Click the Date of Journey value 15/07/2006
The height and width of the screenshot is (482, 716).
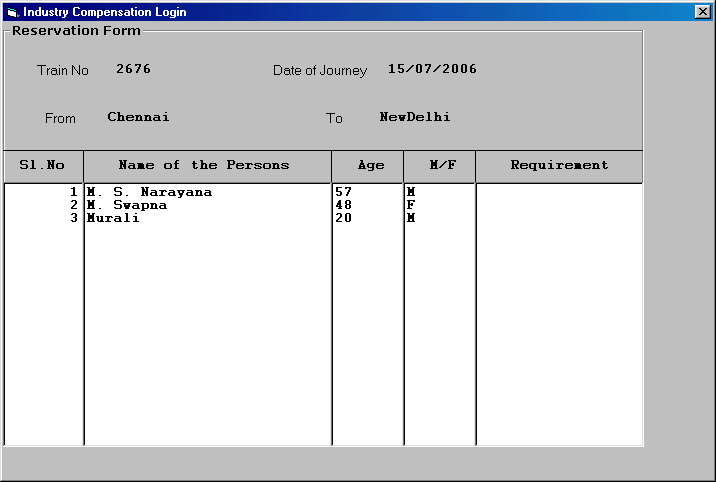(x=432, y=69)
